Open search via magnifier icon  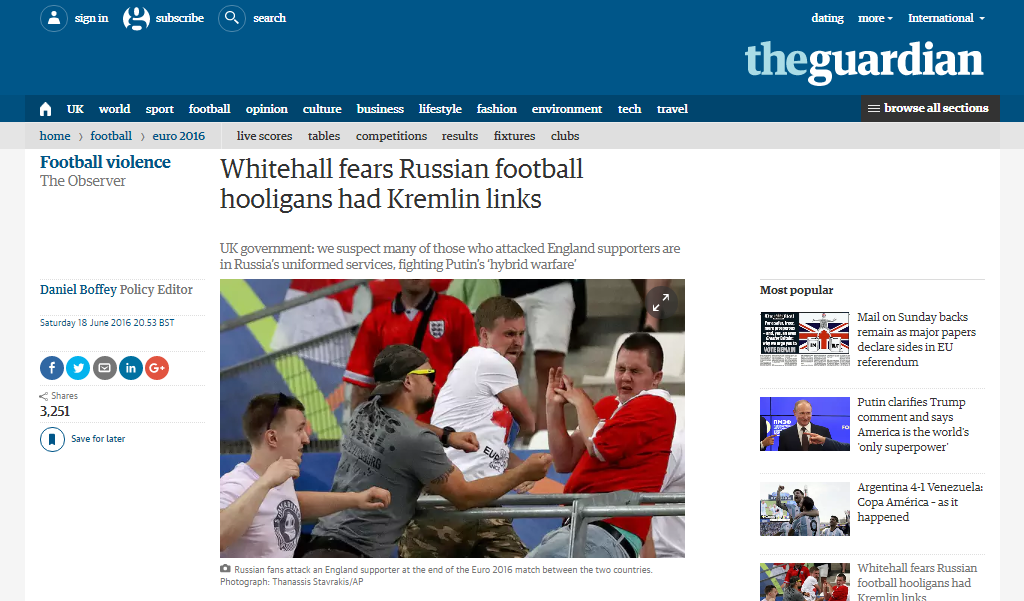point(232,18)
